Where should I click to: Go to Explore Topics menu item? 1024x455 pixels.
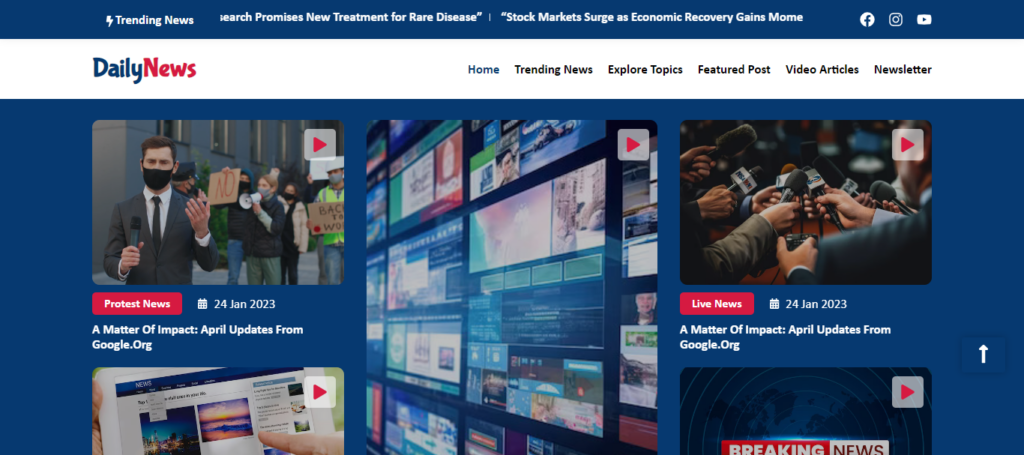click(x=645, y=70)
